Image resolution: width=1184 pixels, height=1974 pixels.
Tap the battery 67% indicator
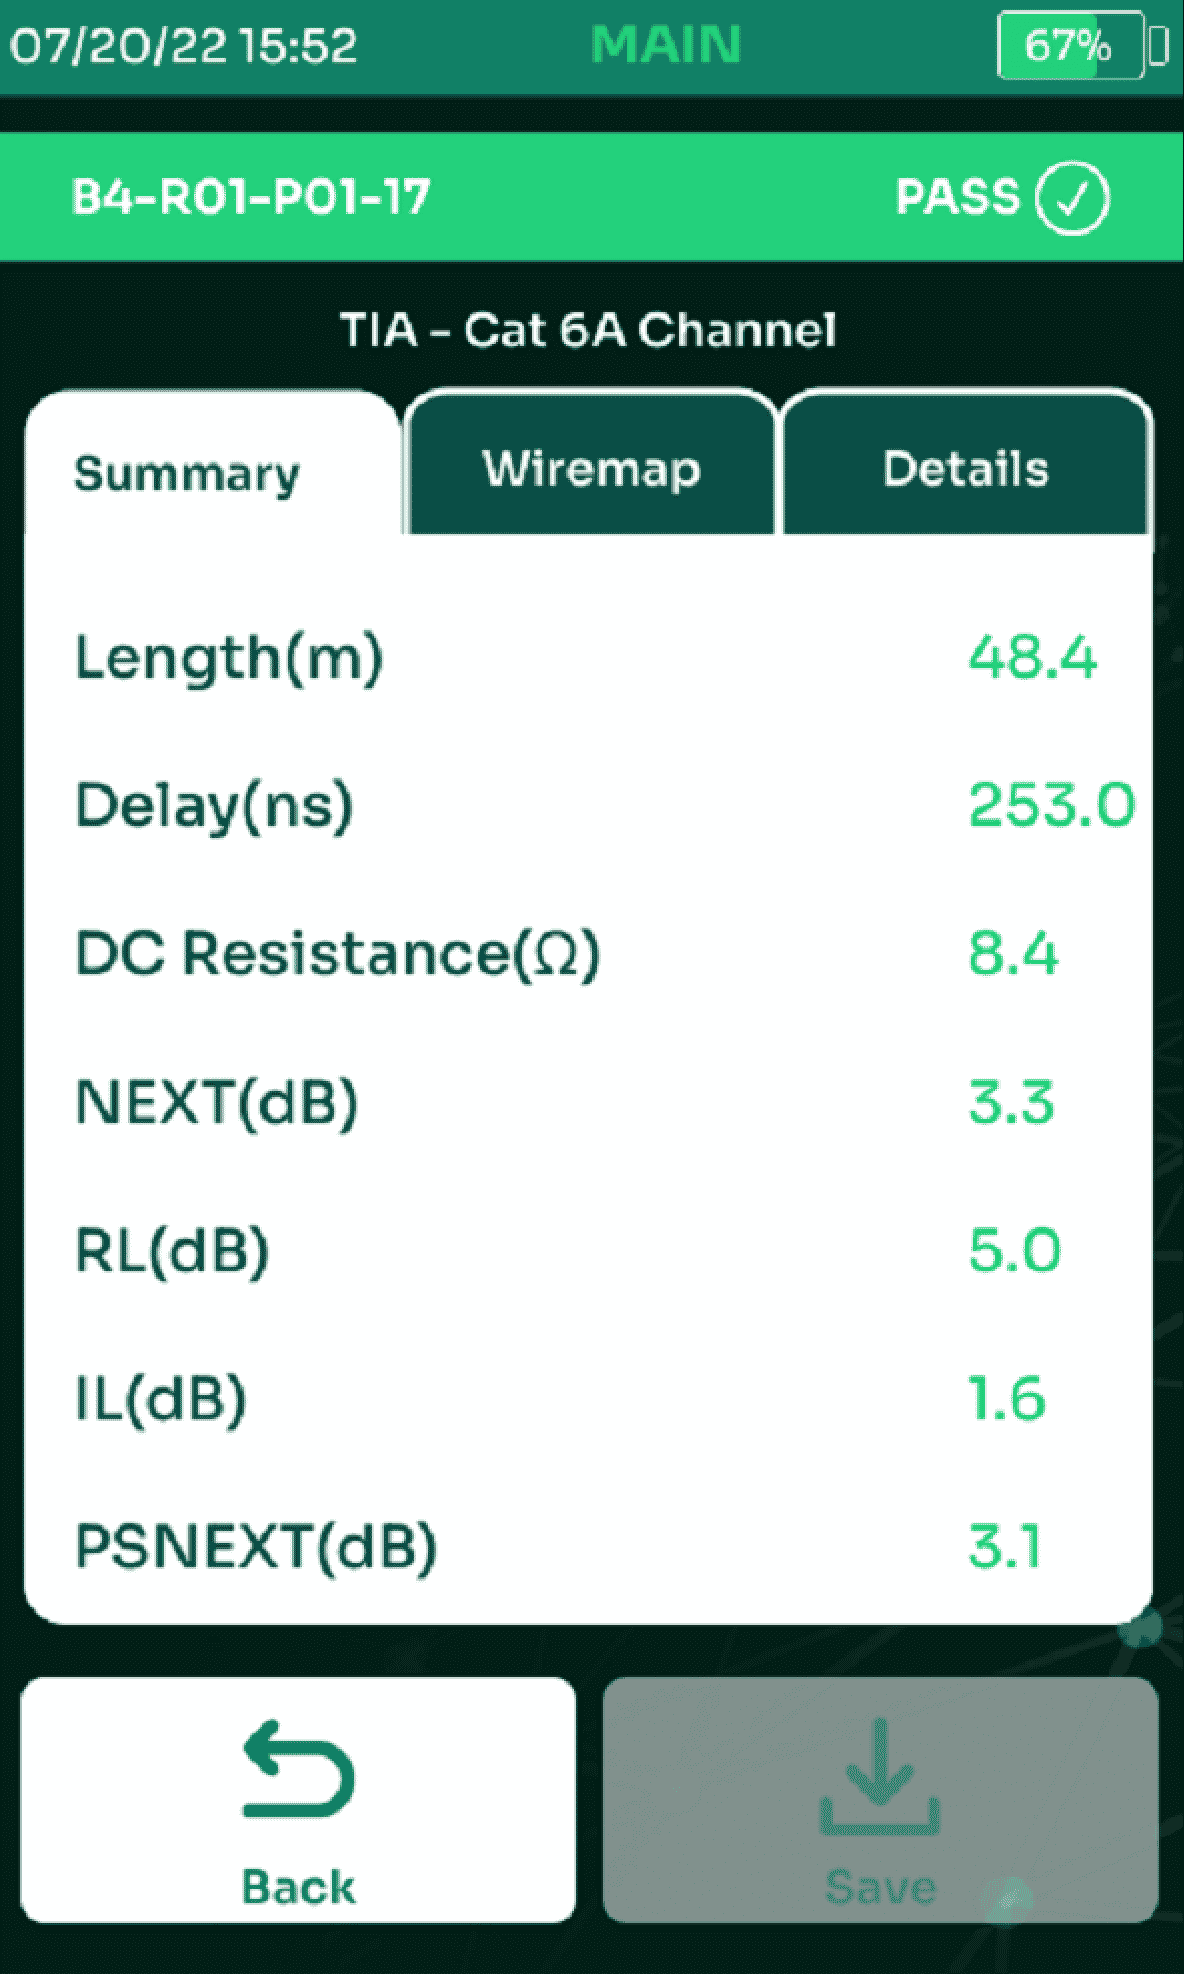tap(1071, 45)
